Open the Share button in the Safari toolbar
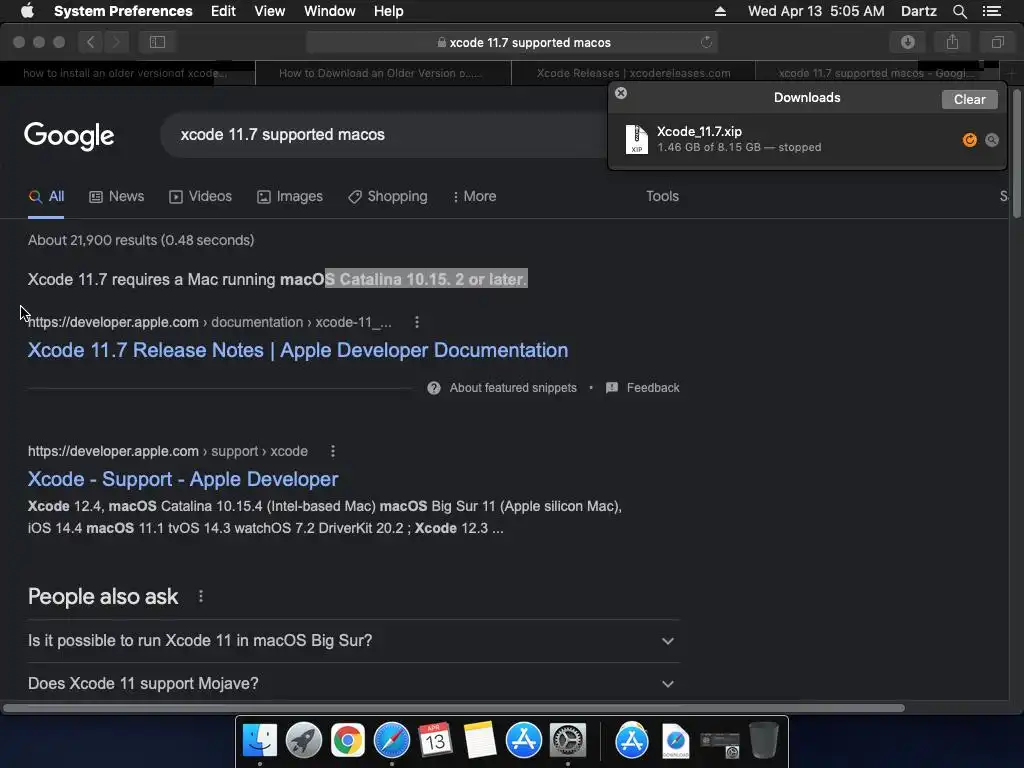The width and height of the screenshot is (1024, 768). [952, 42]
